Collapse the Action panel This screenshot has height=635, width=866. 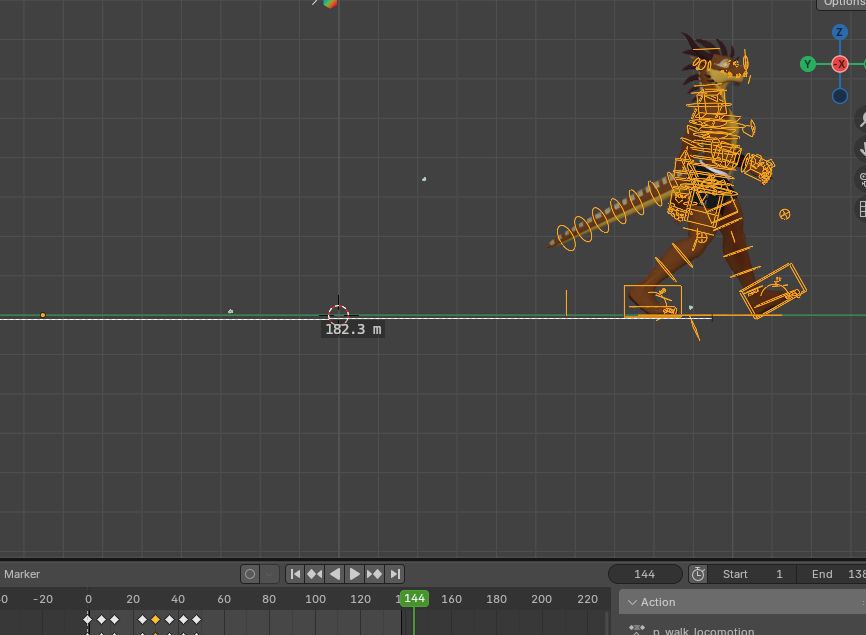pyautogui.click(x=630, y=602)
